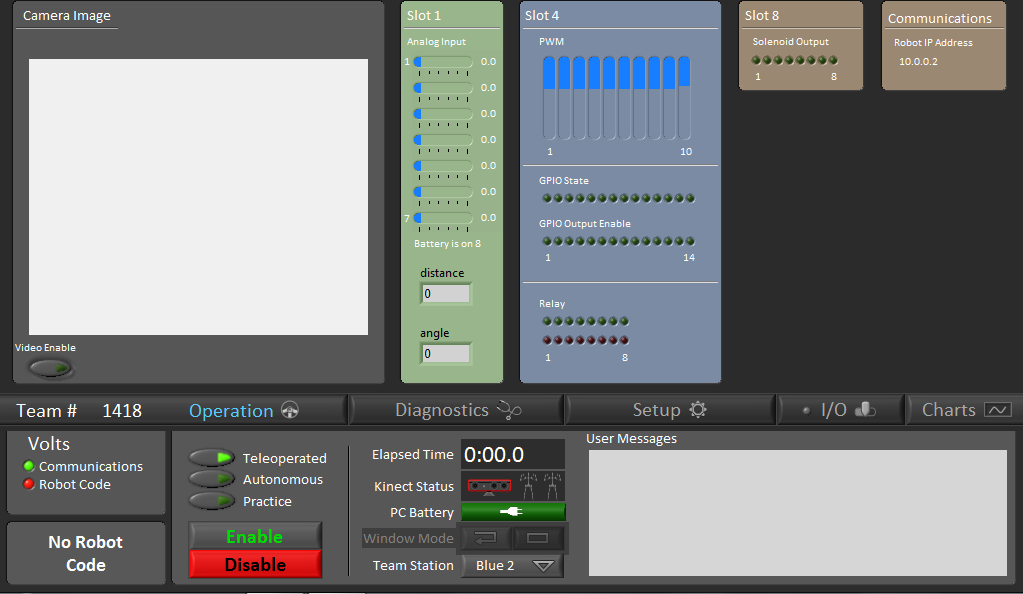Click the User Messages text area
The height and width of the screenshot is (594, 1023).
pos(797,513)
